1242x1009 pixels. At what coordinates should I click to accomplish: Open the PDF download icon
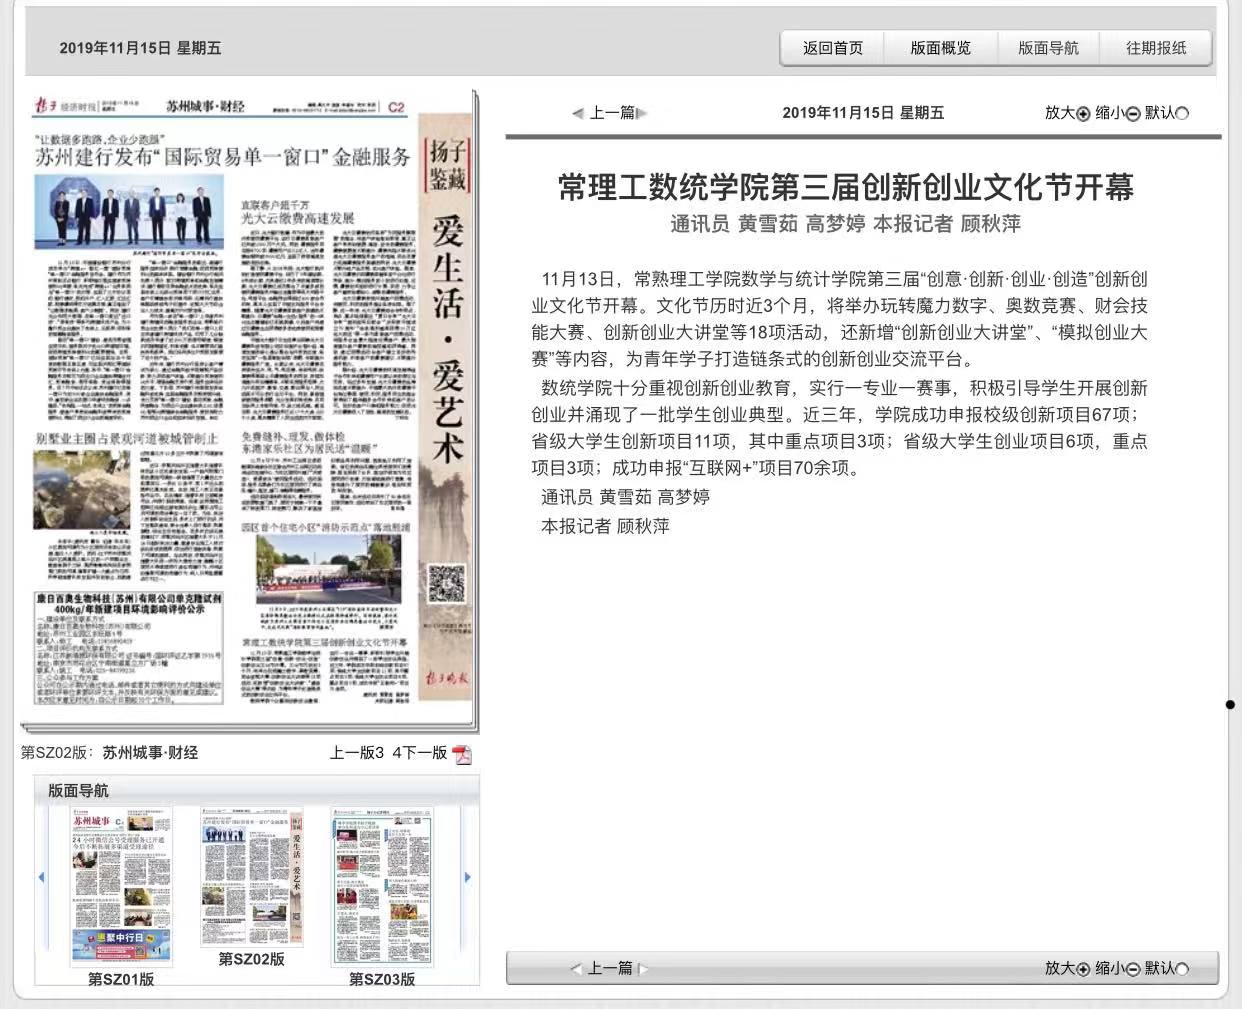462,754
